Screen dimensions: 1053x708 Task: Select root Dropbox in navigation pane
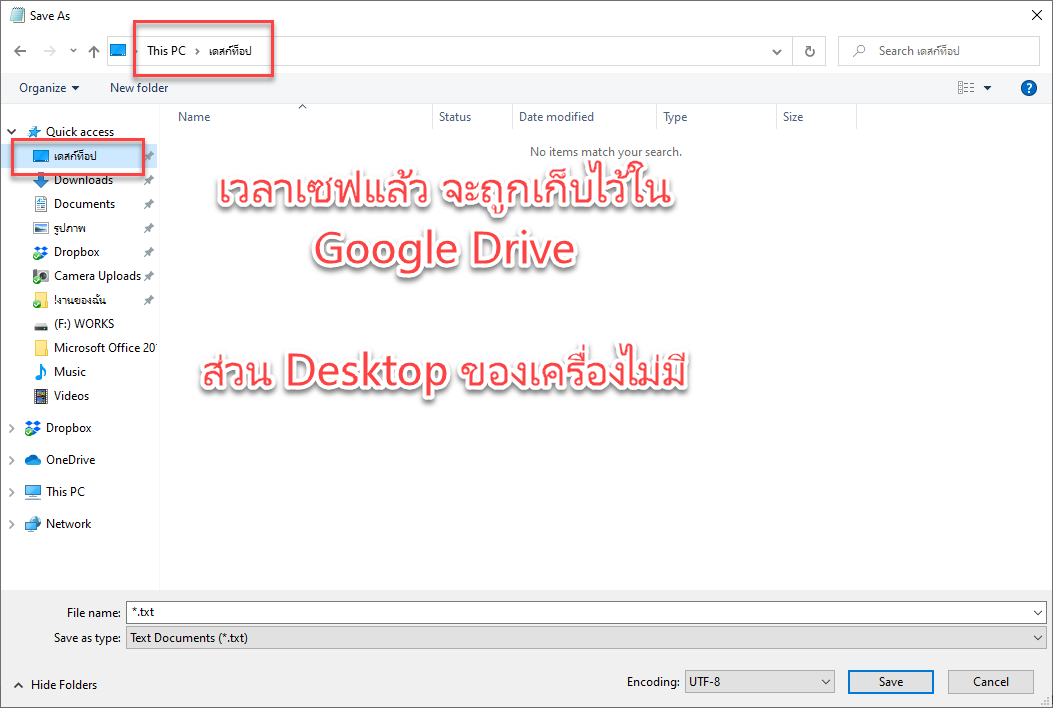(x=68, y=428)
